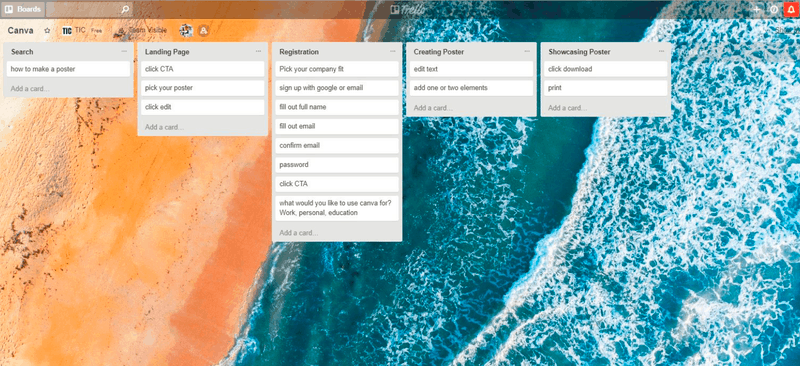800x366 pixels.
Task: Open the 'confirm email' card
Action: (x=337, y=145)
